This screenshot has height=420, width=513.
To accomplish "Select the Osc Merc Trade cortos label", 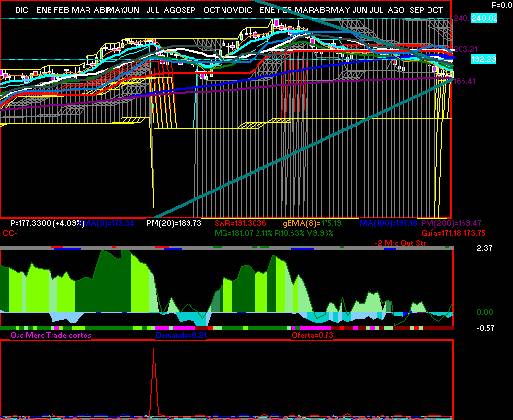I will pos(51,335).
